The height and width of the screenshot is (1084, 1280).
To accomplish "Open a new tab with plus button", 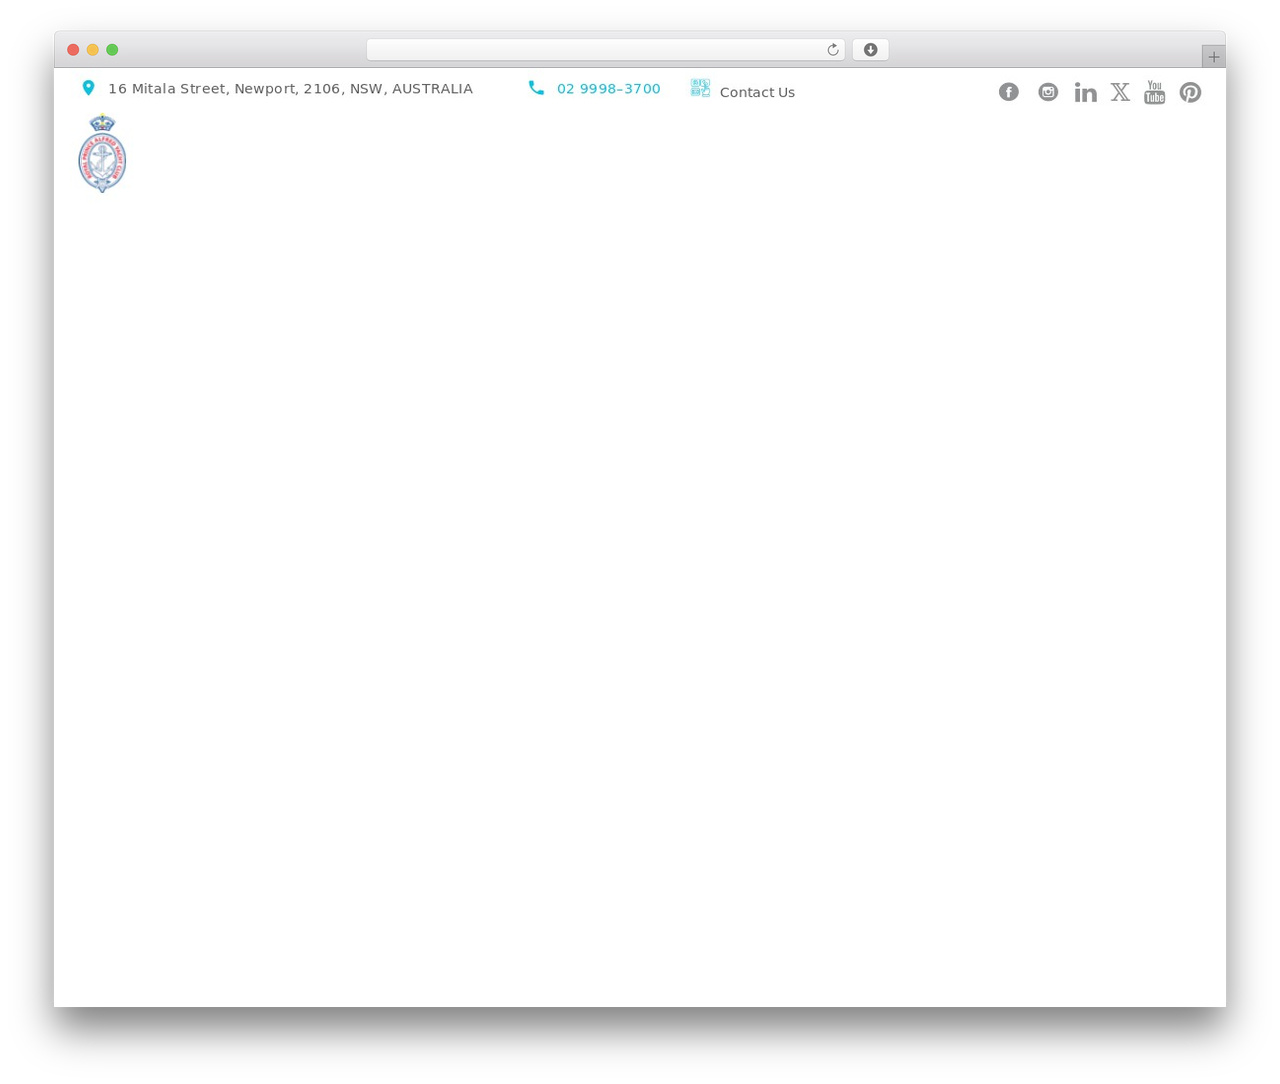I will click(1213, 57).
